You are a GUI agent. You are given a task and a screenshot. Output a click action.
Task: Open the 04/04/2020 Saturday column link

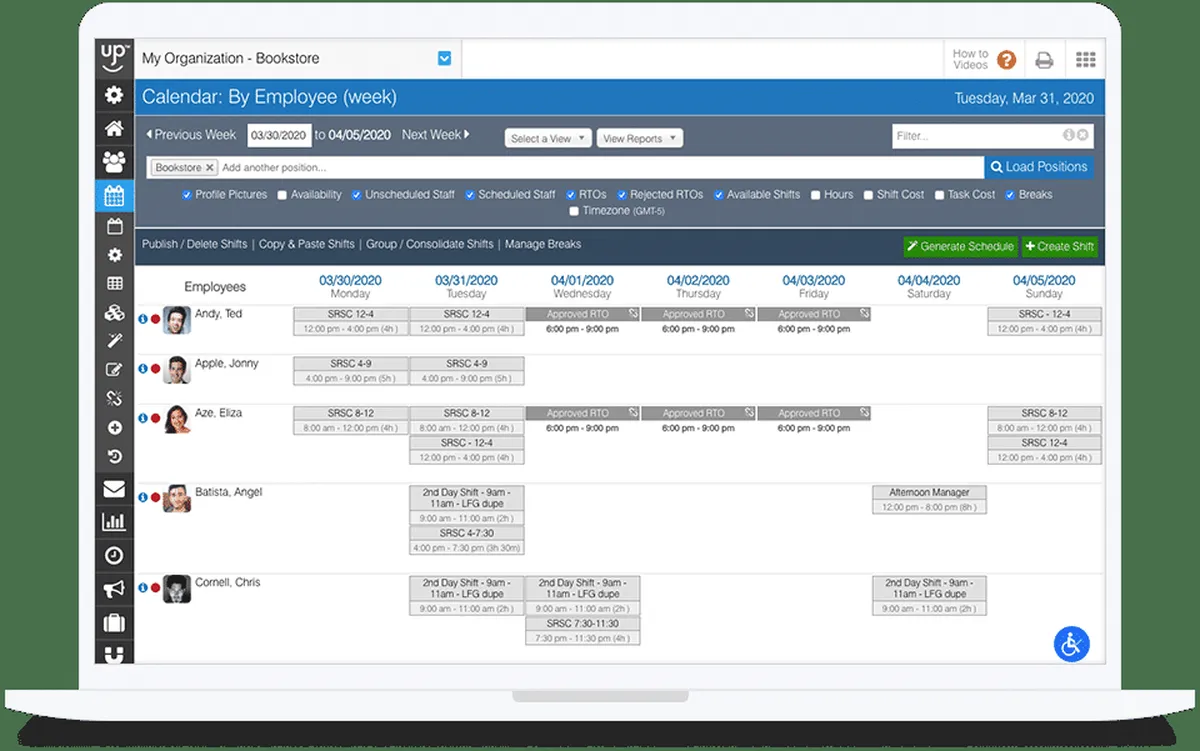(x=929, y=281)
